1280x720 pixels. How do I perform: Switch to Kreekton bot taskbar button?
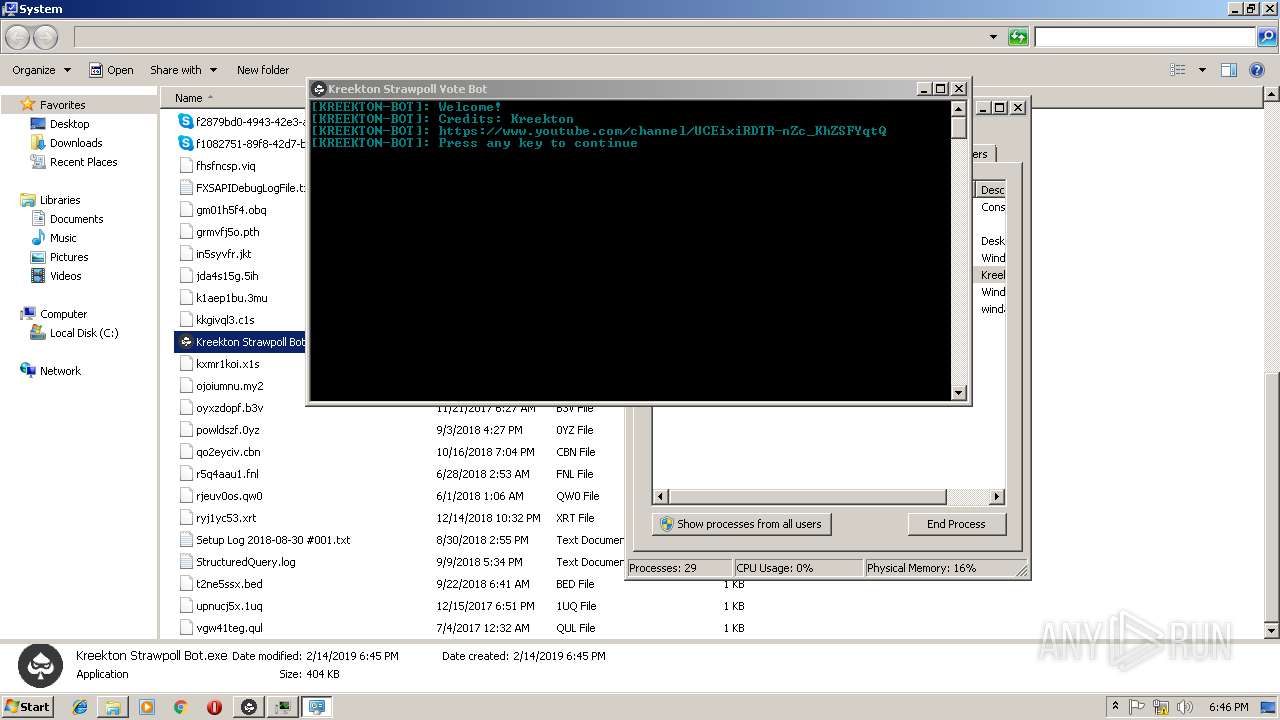(249, 707)
